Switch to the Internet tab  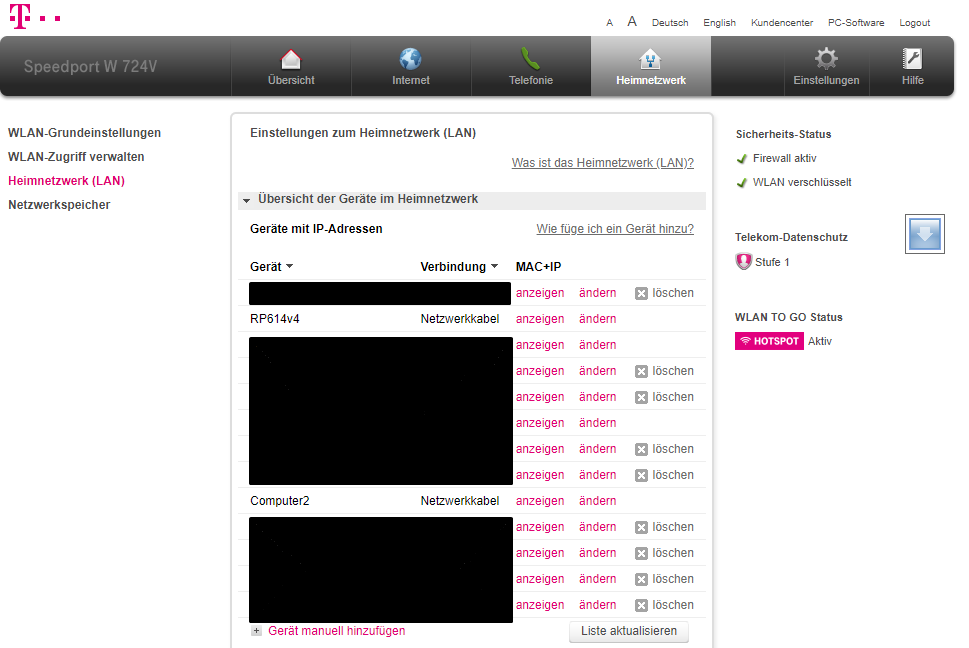tap(411, 66)
